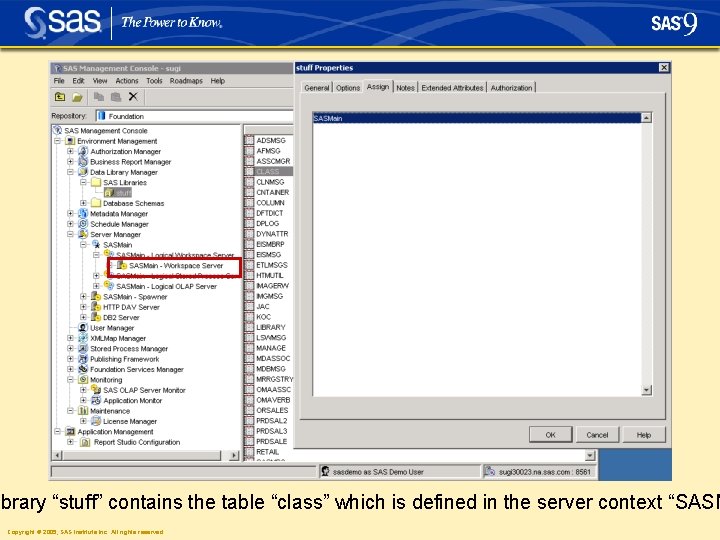
Task: Click the XMLMap Manager icon
Action: (x=83, y=338)
